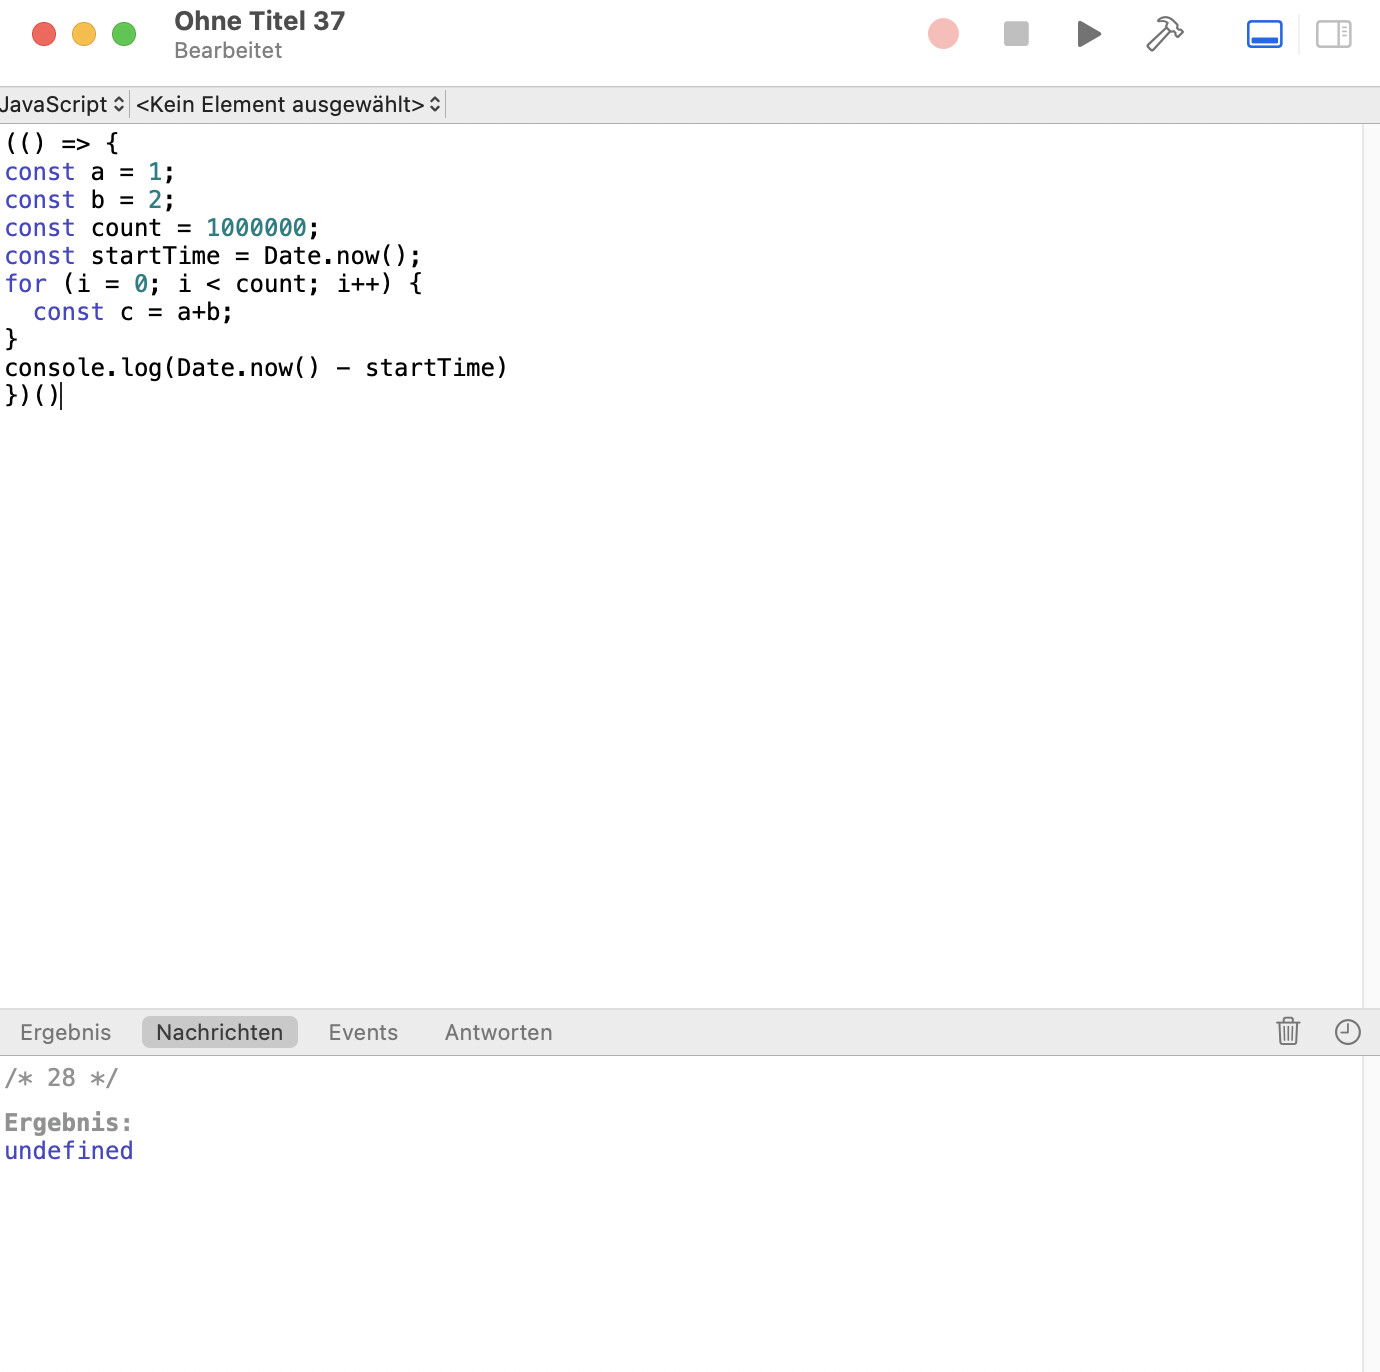Click the 'Ohne Titel 37' window title
Image resolution: width=1380 pixels, height=1372 pixels.
click(260, 21)
